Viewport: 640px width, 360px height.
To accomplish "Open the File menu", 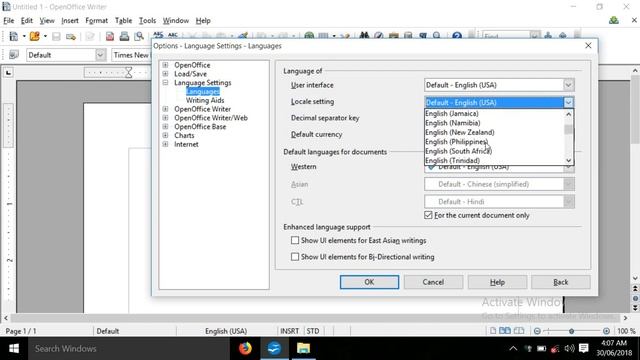I will click(9, 20).
